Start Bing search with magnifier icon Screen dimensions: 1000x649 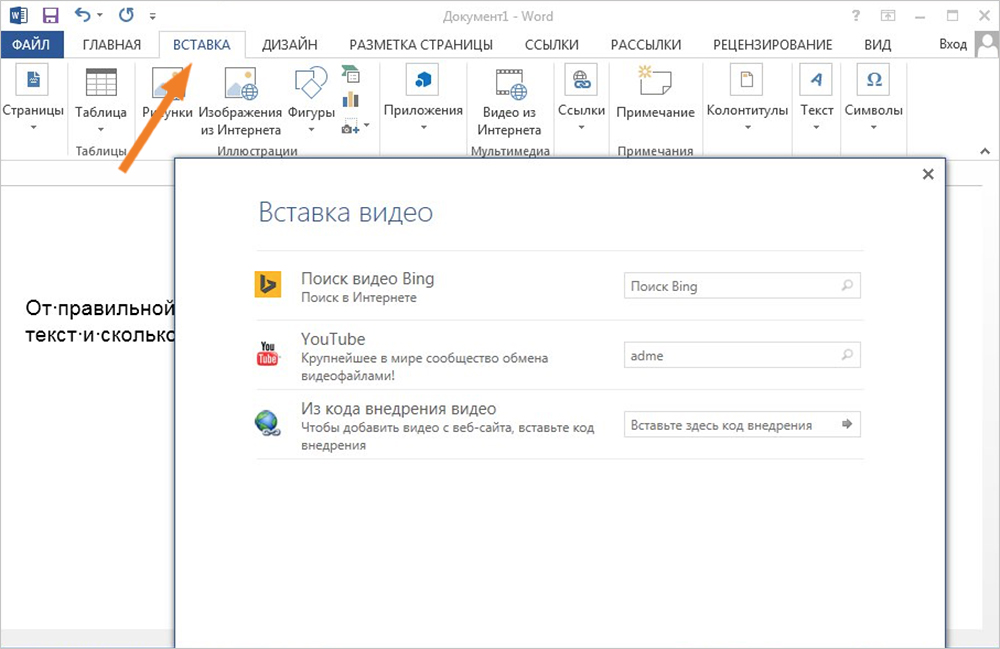pyautogui.click(x=847, y=286)
